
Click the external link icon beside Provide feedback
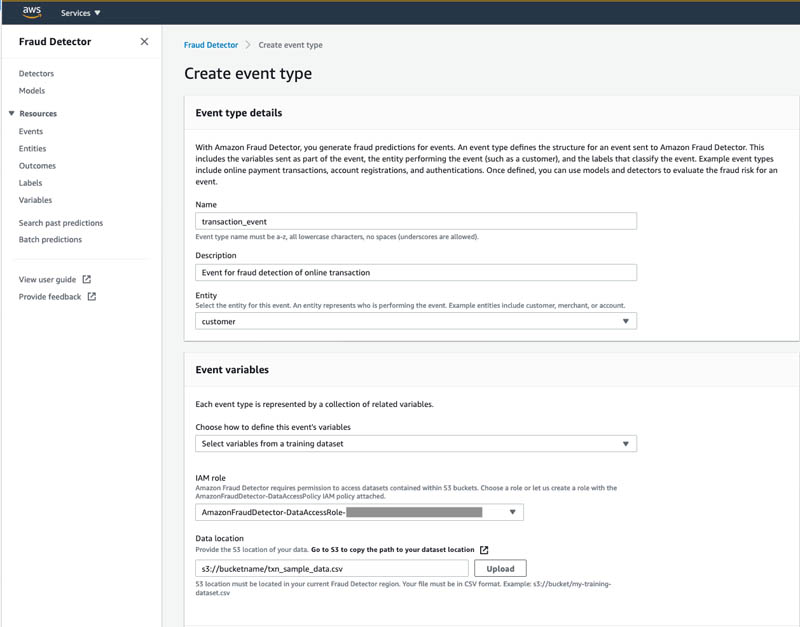click(92, 296)
